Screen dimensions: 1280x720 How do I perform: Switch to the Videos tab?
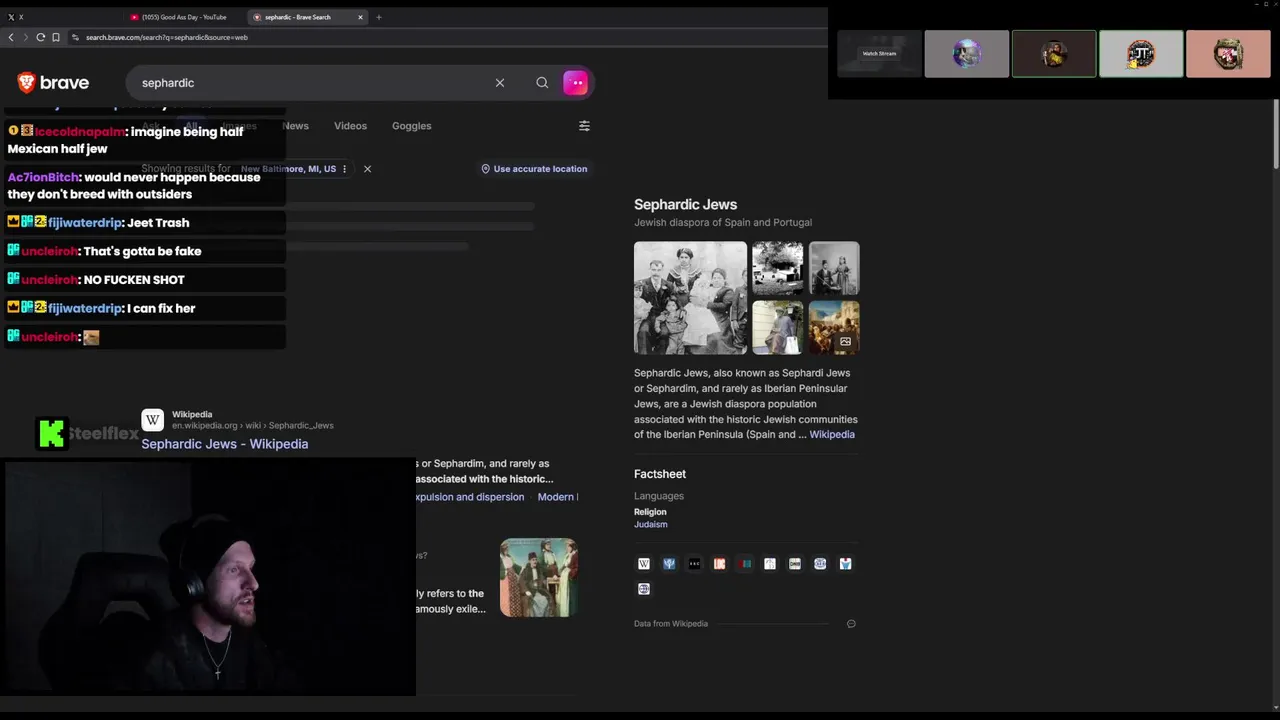coord(350,126)
